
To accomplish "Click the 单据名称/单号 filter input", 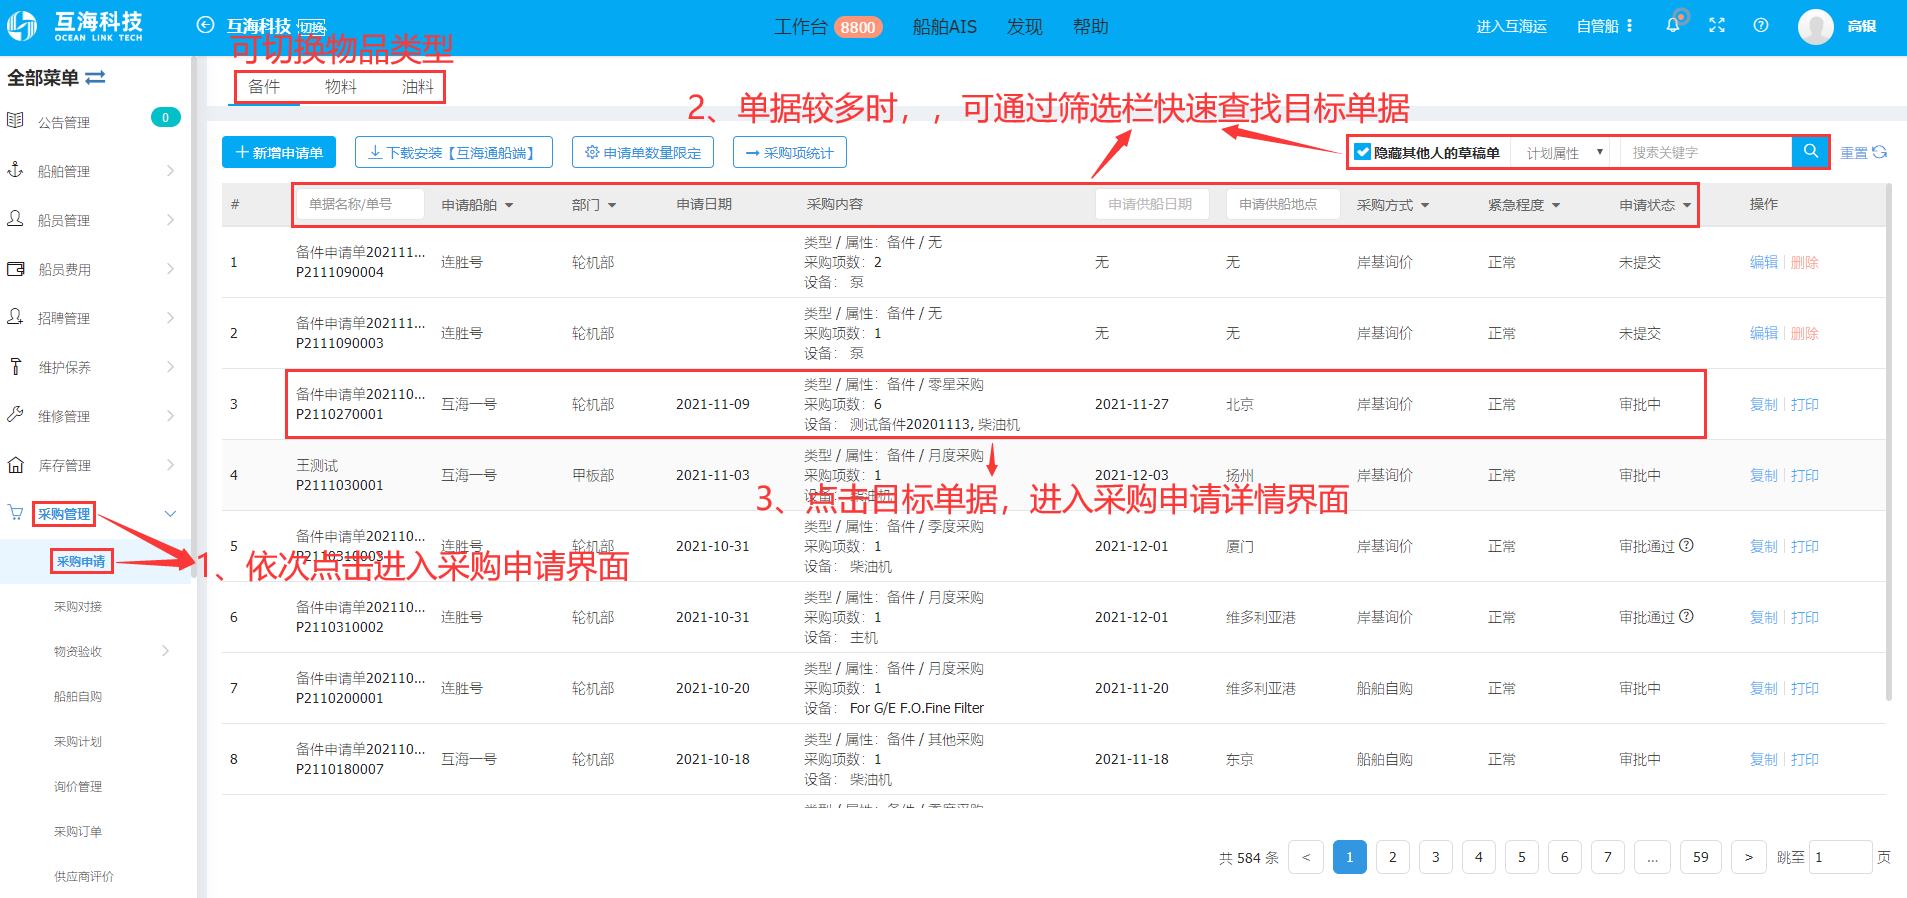I will [x=360, y=204].
